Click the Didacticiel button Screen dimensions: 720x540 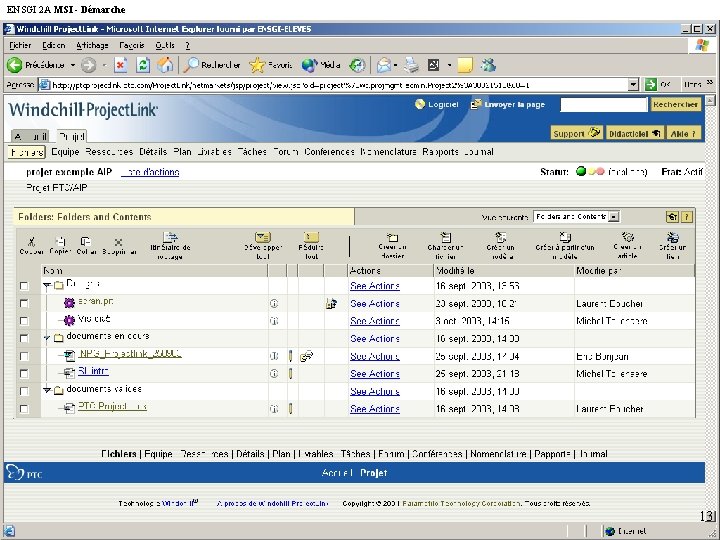[635, 133]
